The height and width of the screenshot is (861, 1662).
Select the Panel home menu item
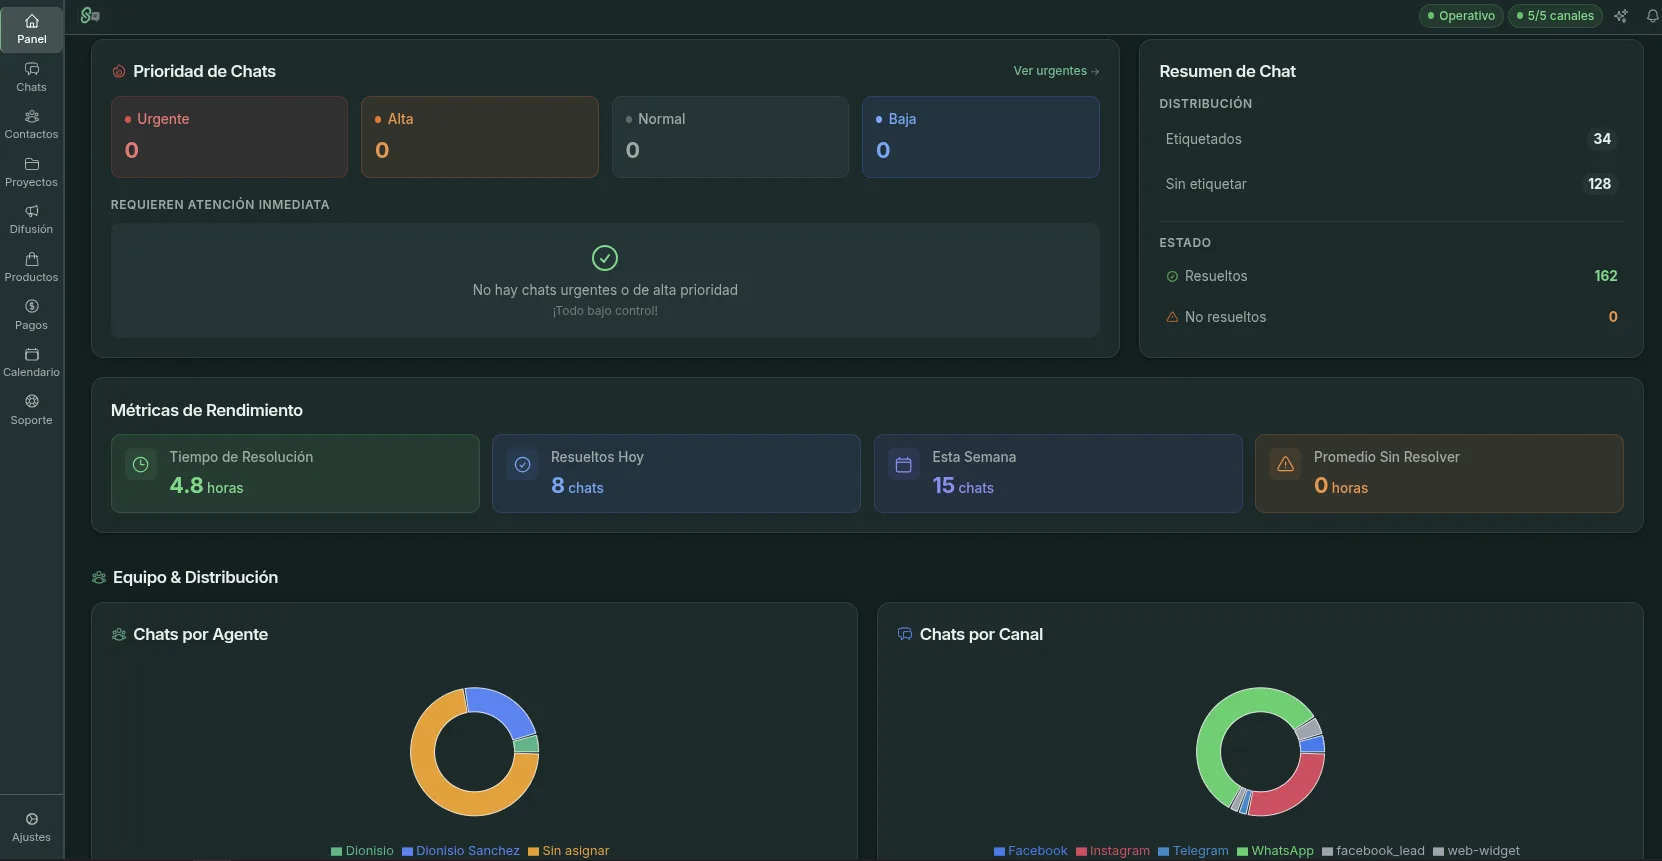click(32, 29)
